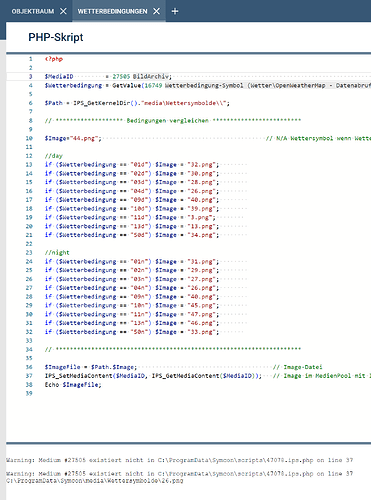
Task: Click the "03d" condition line
Action: tap(132, 182)
